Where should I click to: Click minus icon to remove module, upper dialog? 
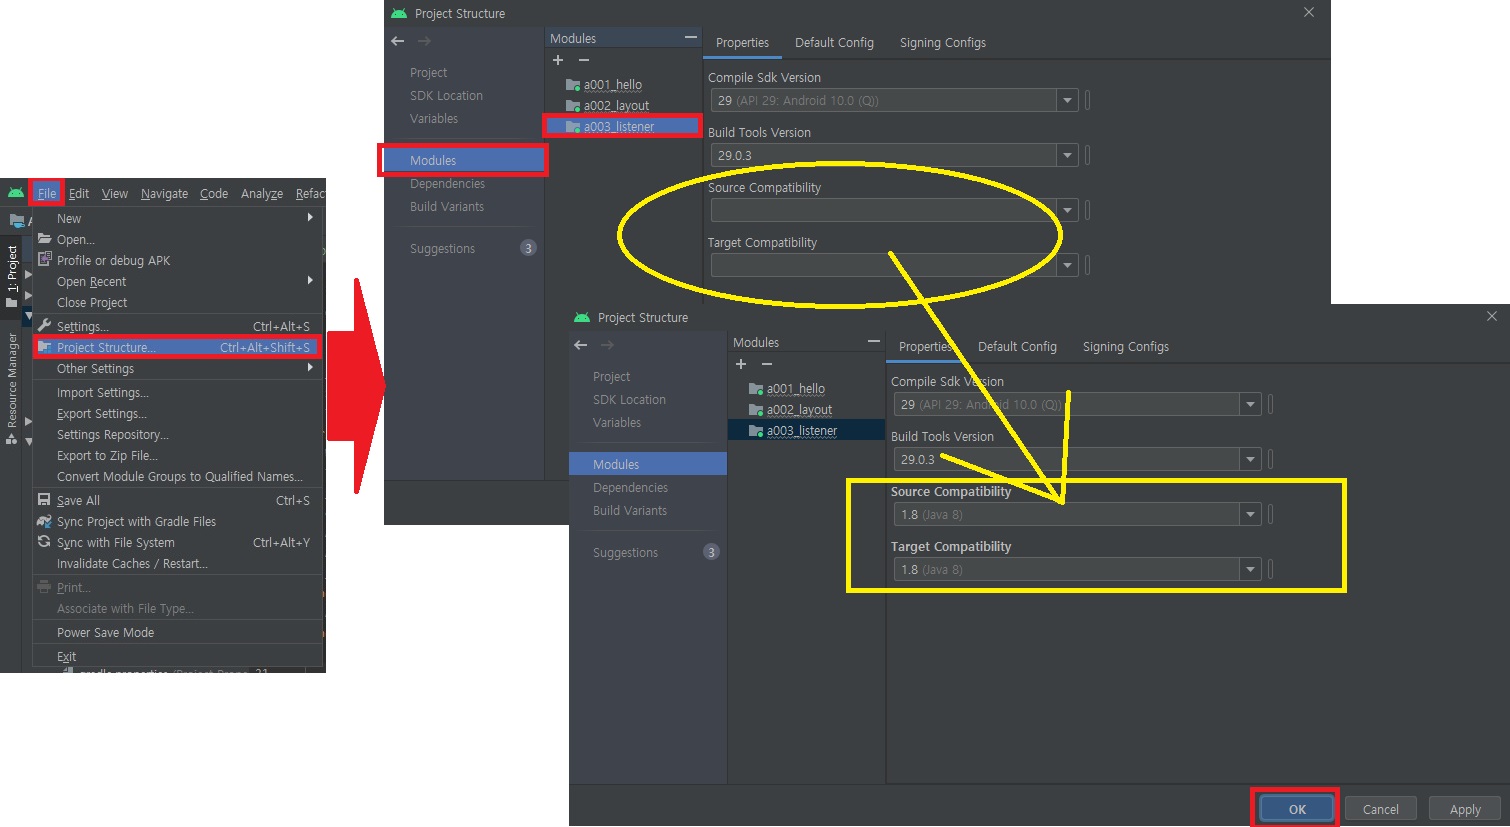pyautogui.click(x=584, y=60)
